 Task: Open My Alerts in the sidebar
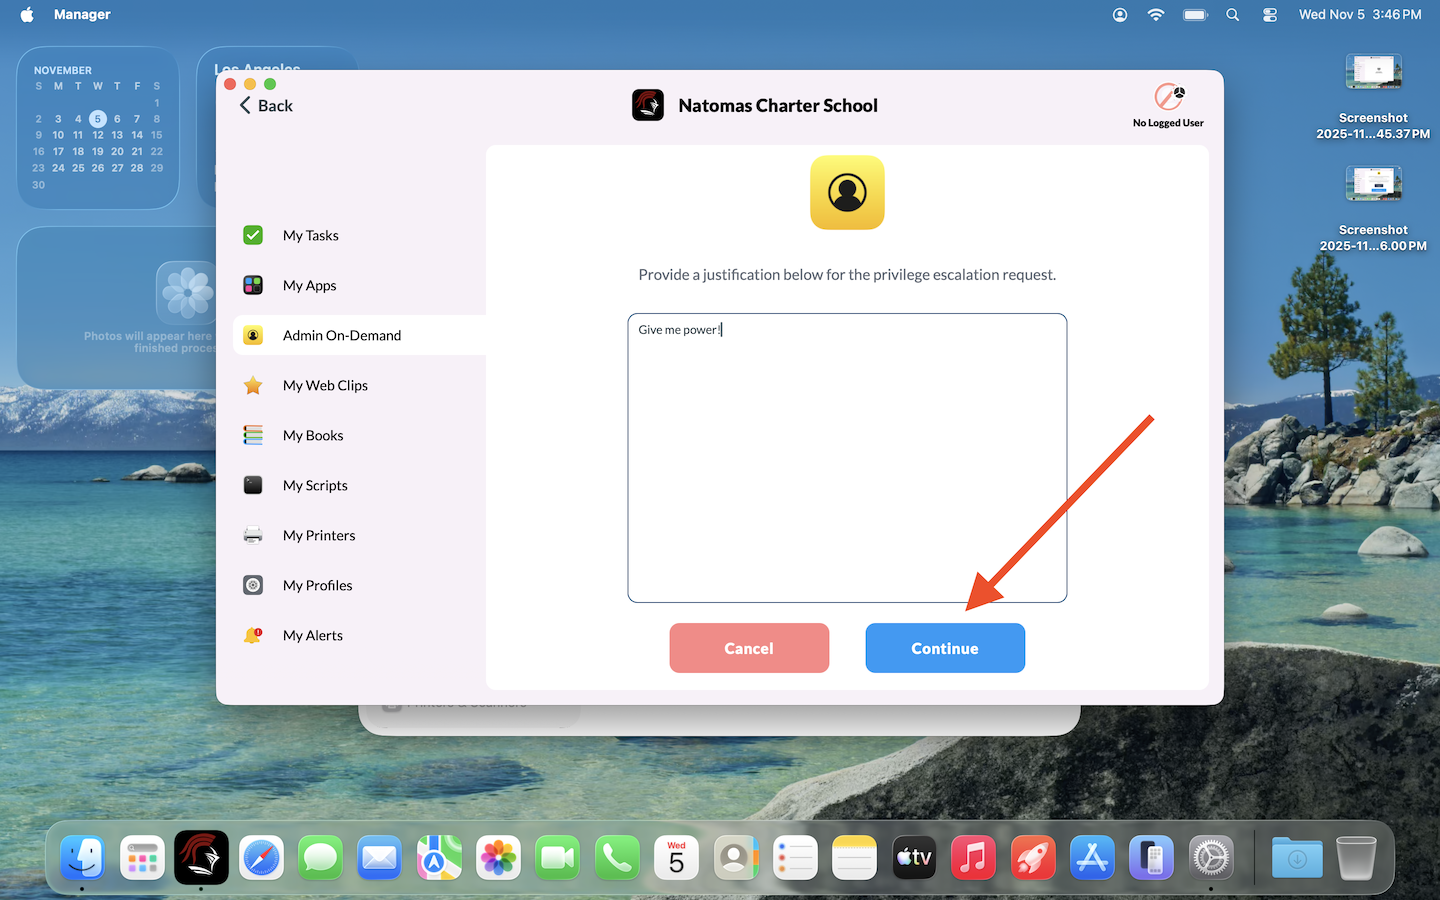point(359,635)
